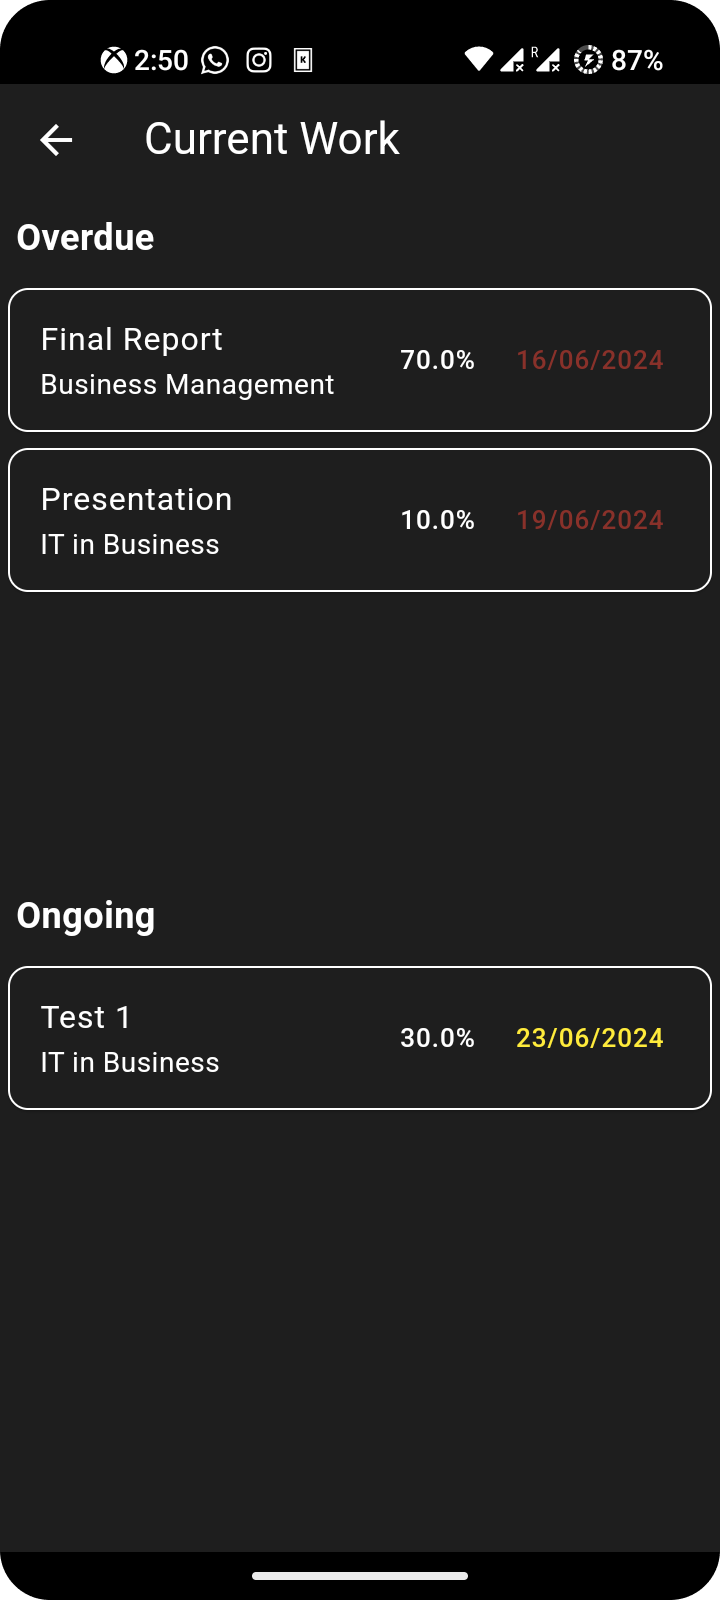Image resolution: width=720 pixels, height=1600 pixels.
Task: Tap overdue date 16/06/2024
Action: 590,360
